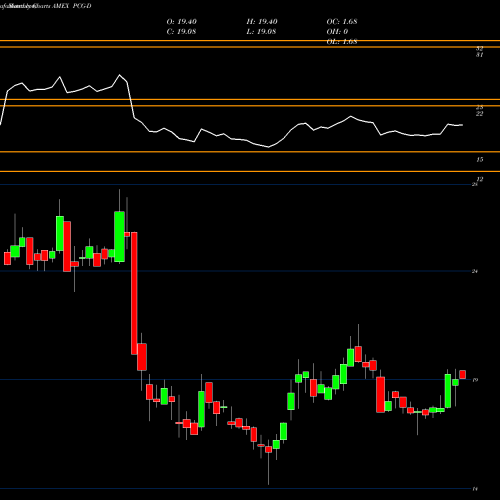The image size is (500, 500).
Task: Select the OH: 0 reading
Action: (337, 32)
